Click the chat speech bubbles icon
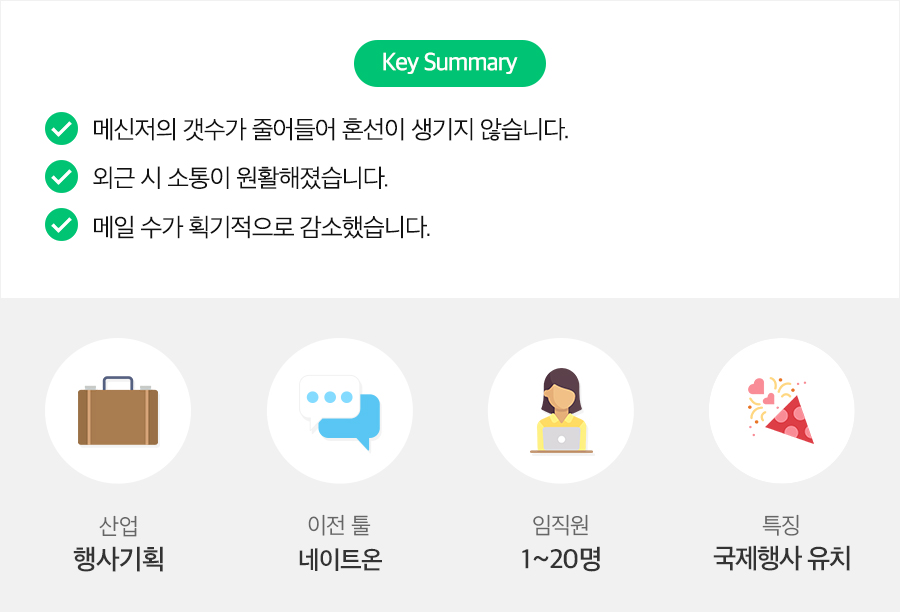Screen dimensions: 900x612 click(x=340, y=411)
